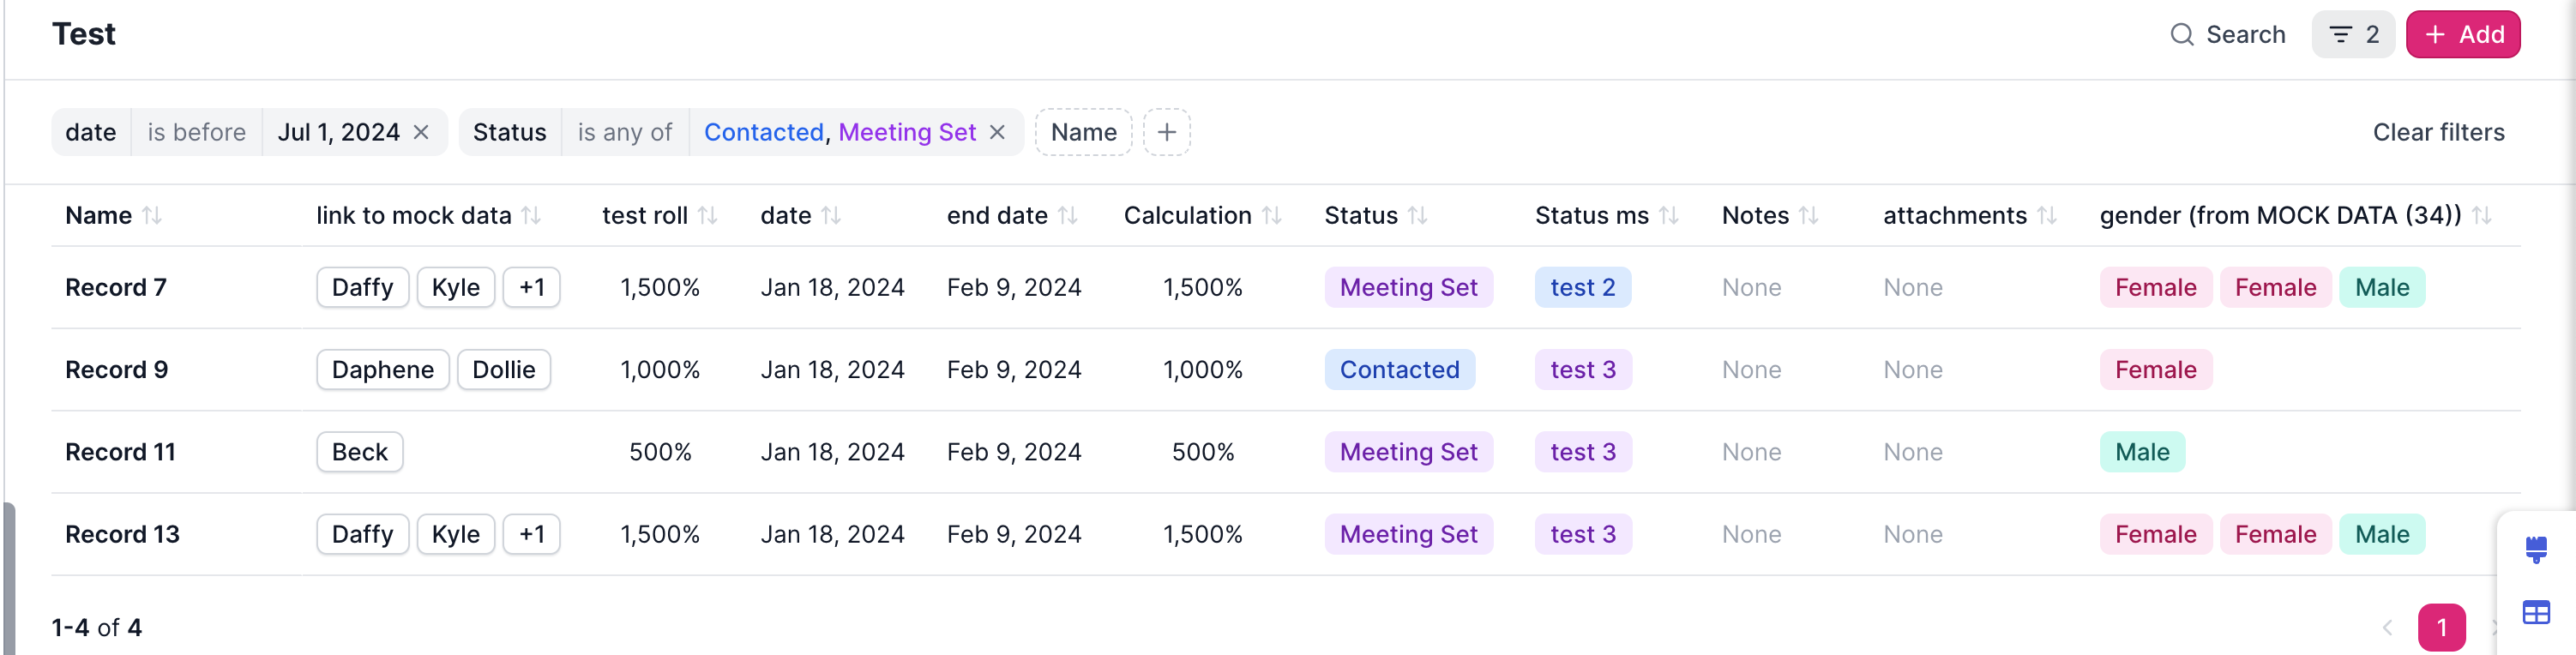Go to page 1 in pagination
Image resolution: width=2576 pixels, height=655 pixels.
(x=2441, y=627)
